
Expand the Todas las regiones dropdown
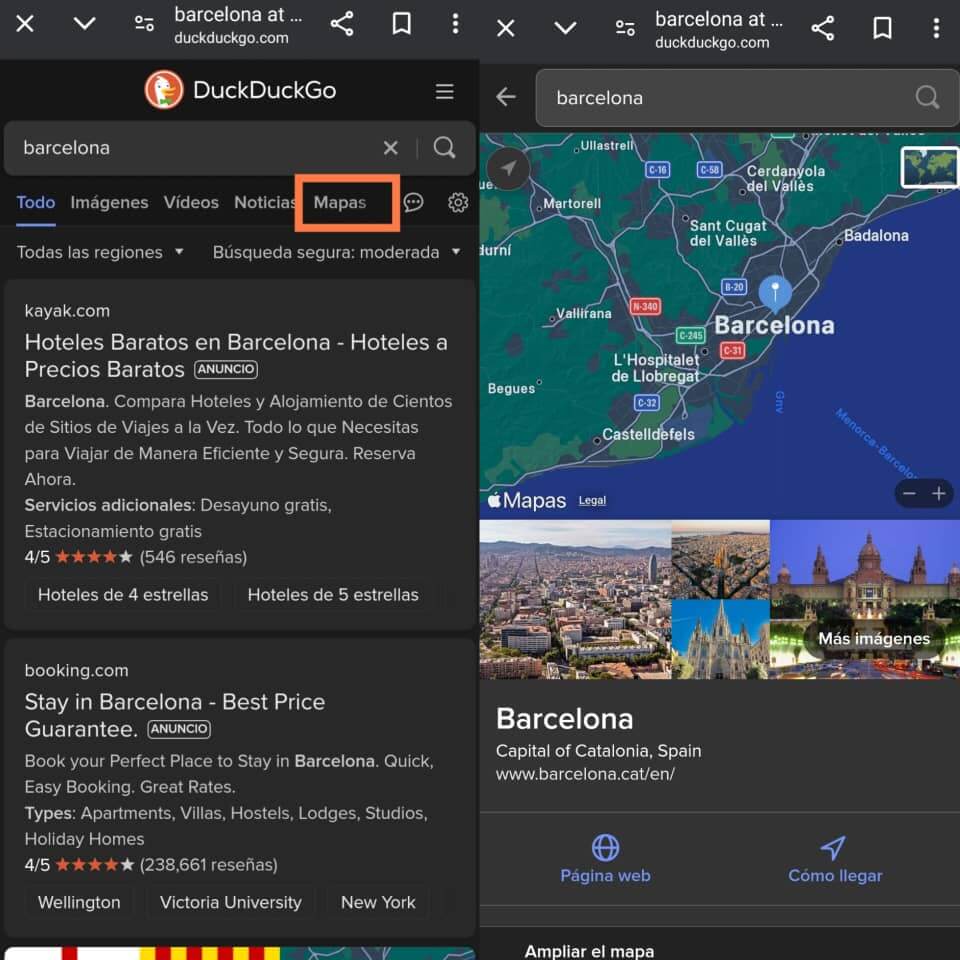100,252
